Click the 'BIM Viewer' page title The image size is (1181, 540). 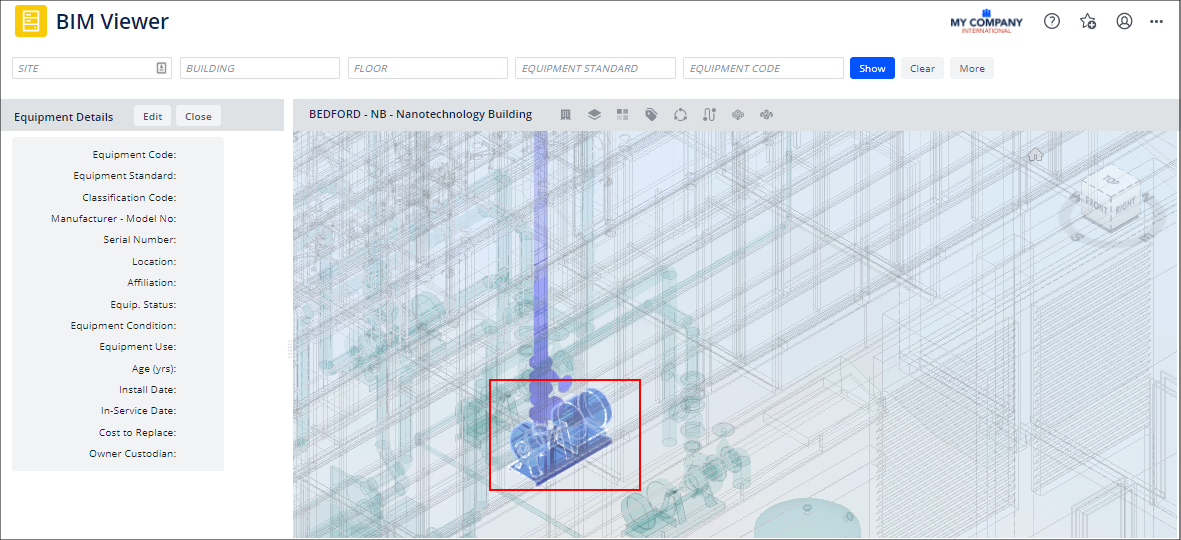pos(112,22)
